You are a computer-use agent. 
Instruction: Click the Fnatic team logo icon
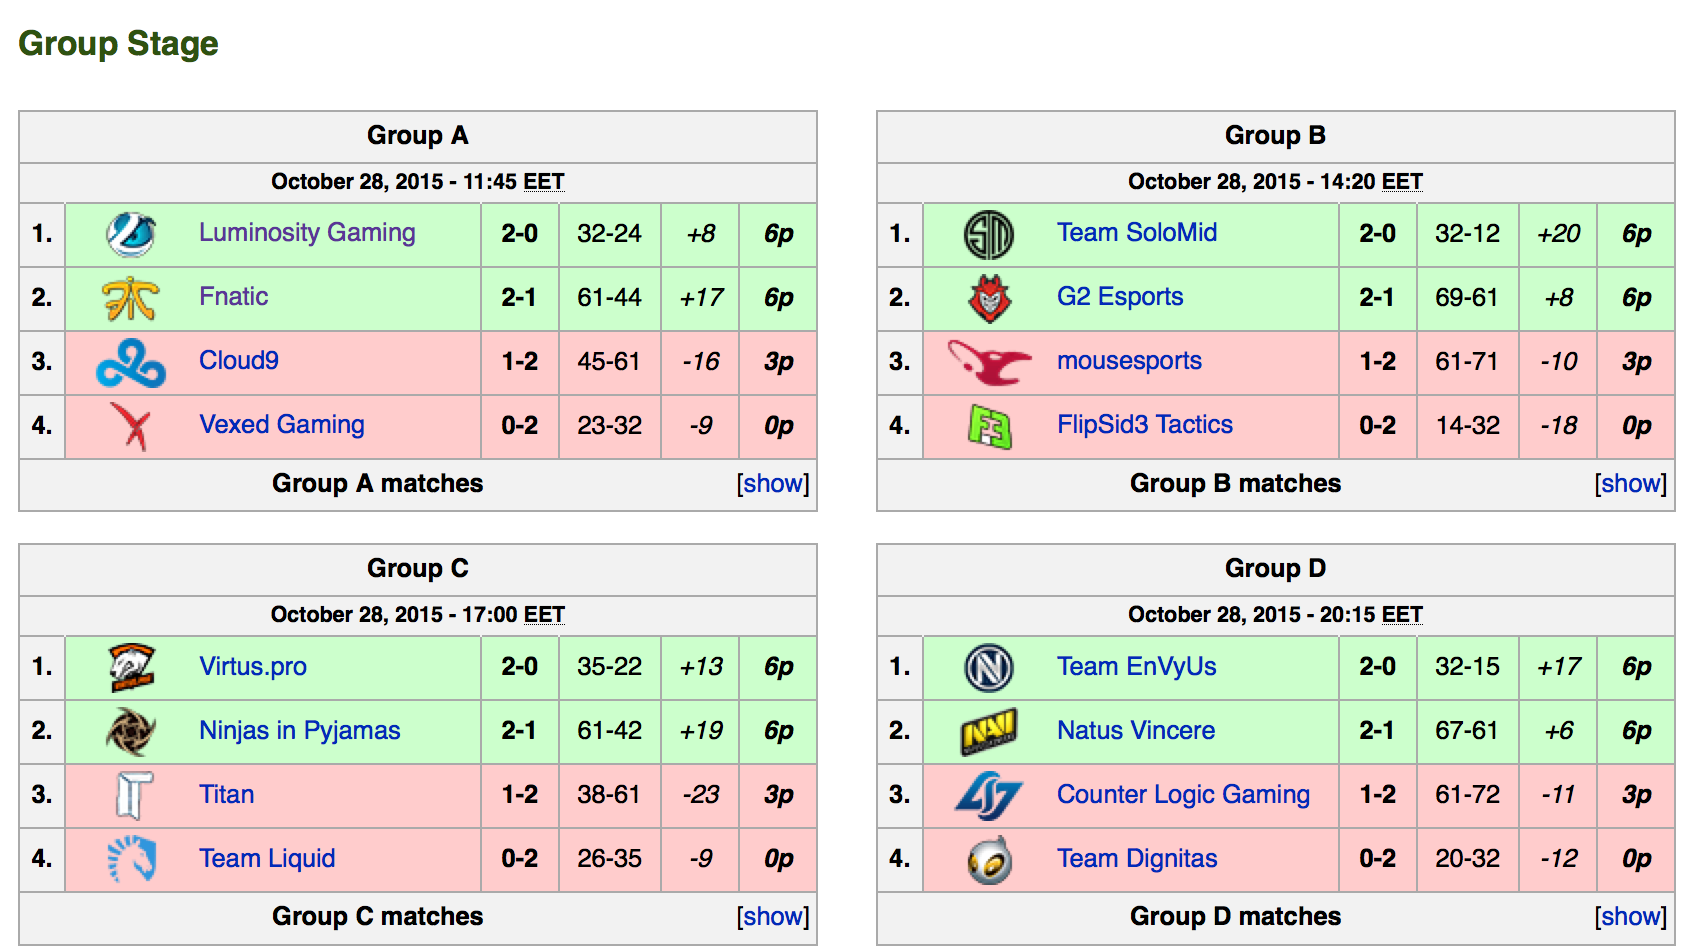[131, 298]
